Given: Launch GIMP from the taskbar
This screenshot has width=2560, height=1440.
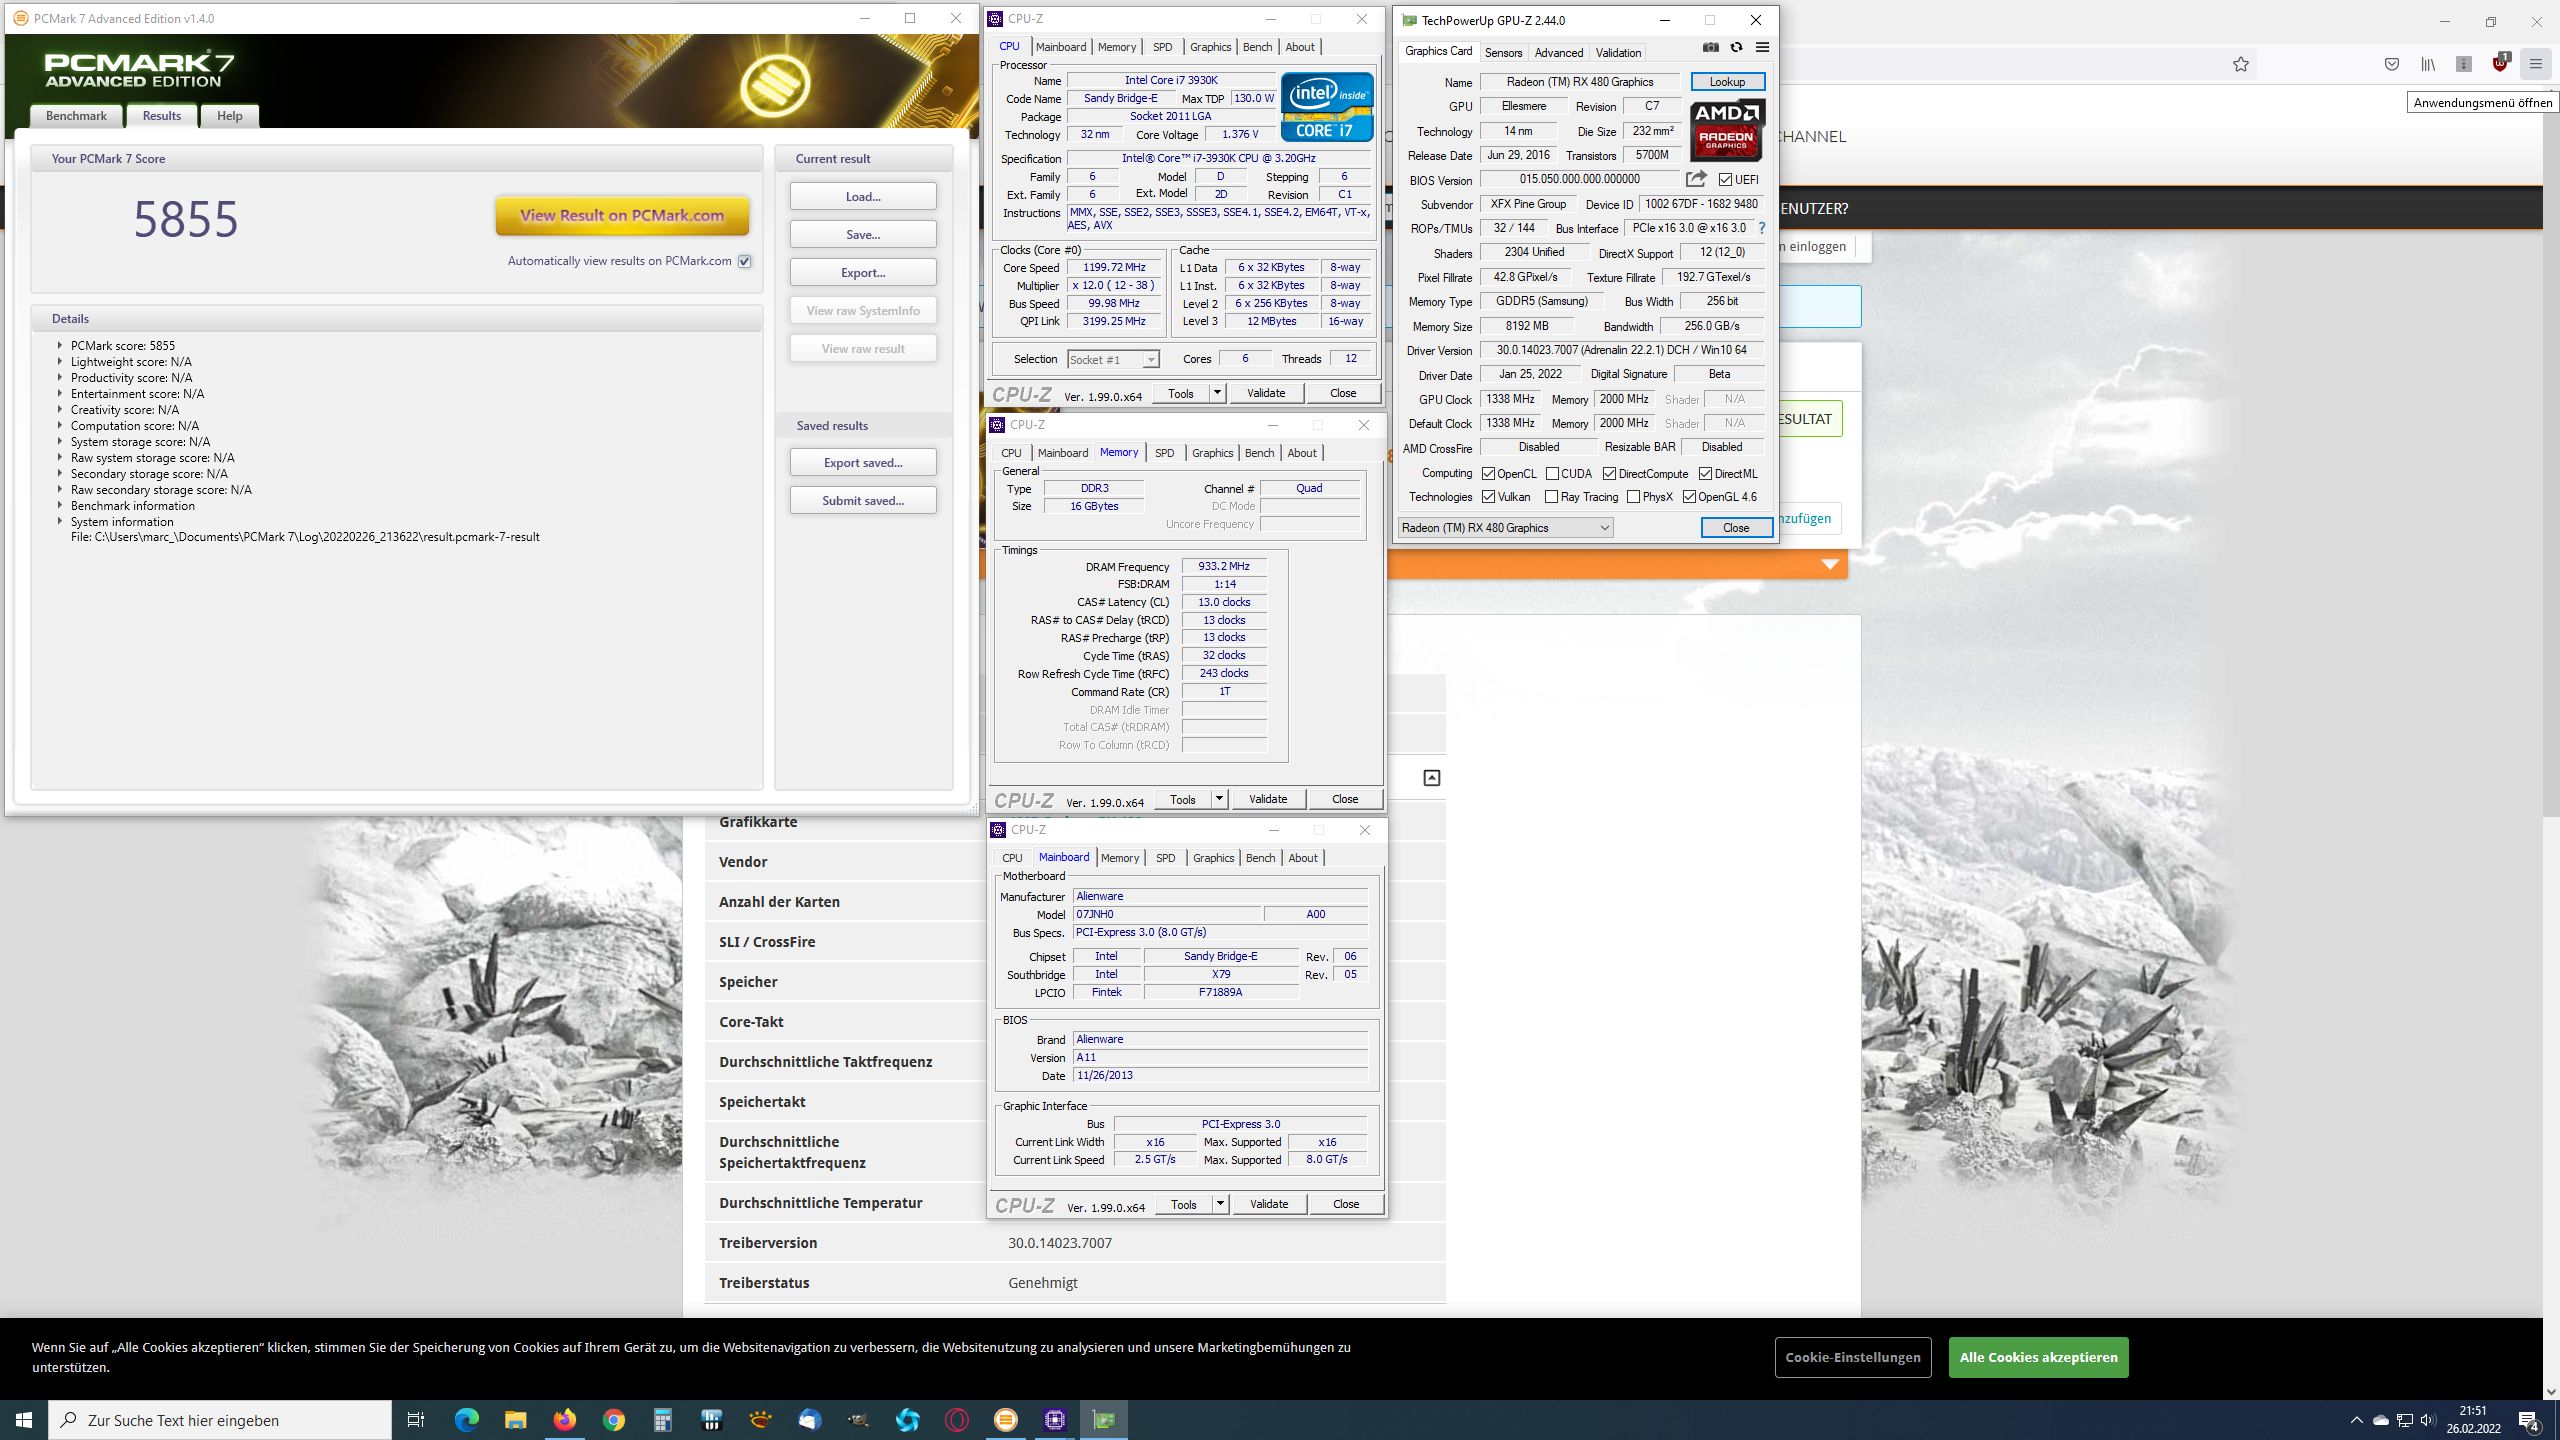Looking at the screenshot, I should pos(858,1420).
